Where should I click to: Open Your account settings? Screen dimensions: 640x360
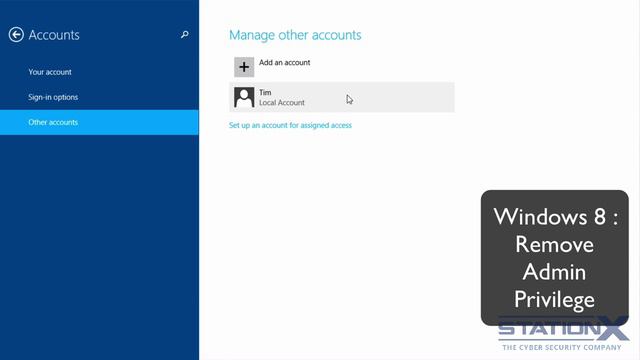click(x=50, y=72)
